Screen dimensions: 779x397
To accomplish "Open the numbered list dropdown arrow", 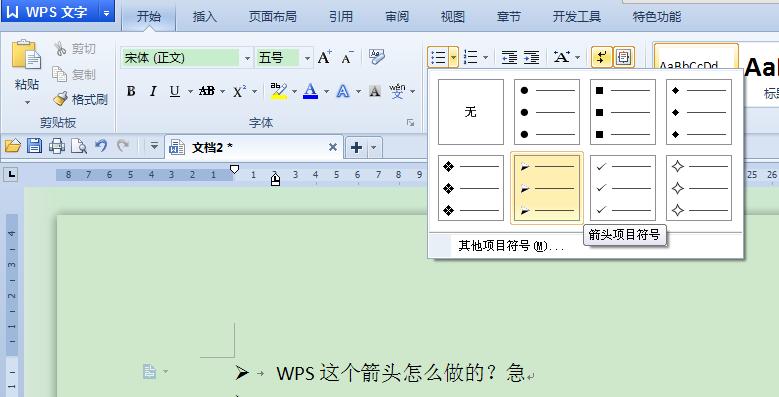I will tap(485, 58).
